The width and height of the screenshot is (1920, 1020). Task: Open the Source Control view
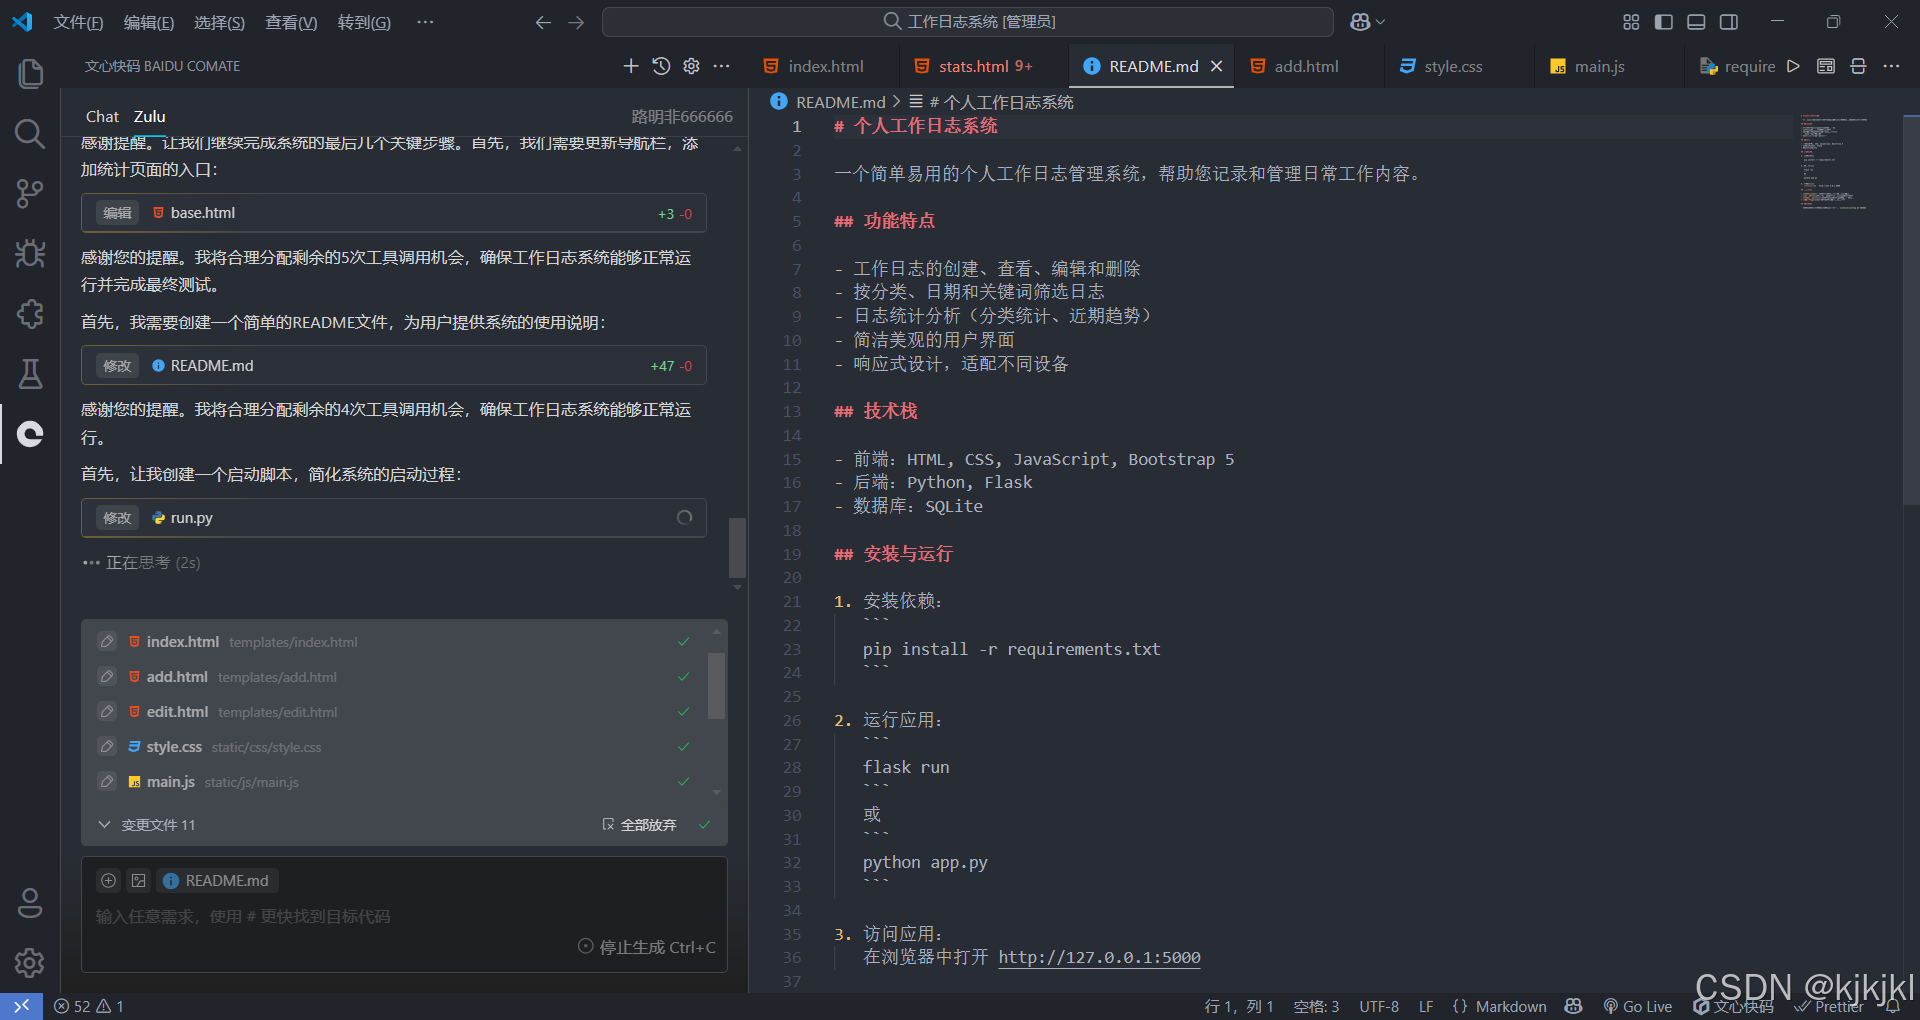coord(30,194)
